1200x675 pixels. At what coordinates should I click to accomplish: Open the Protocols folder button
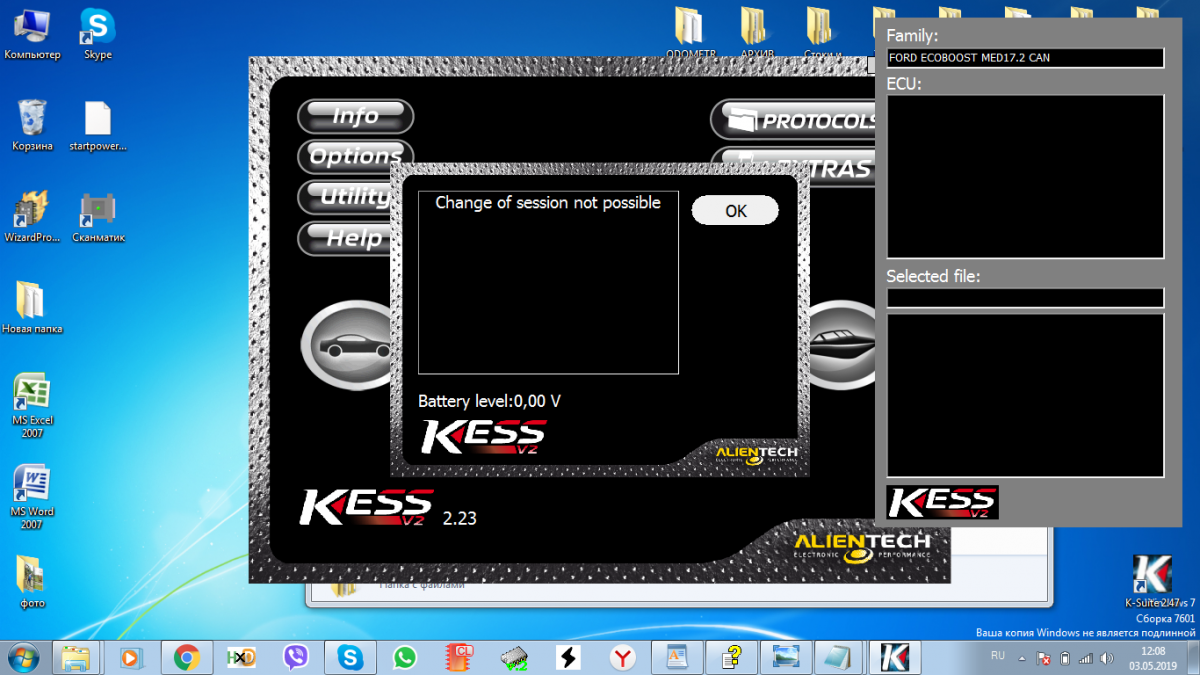(x=795, y=120)
